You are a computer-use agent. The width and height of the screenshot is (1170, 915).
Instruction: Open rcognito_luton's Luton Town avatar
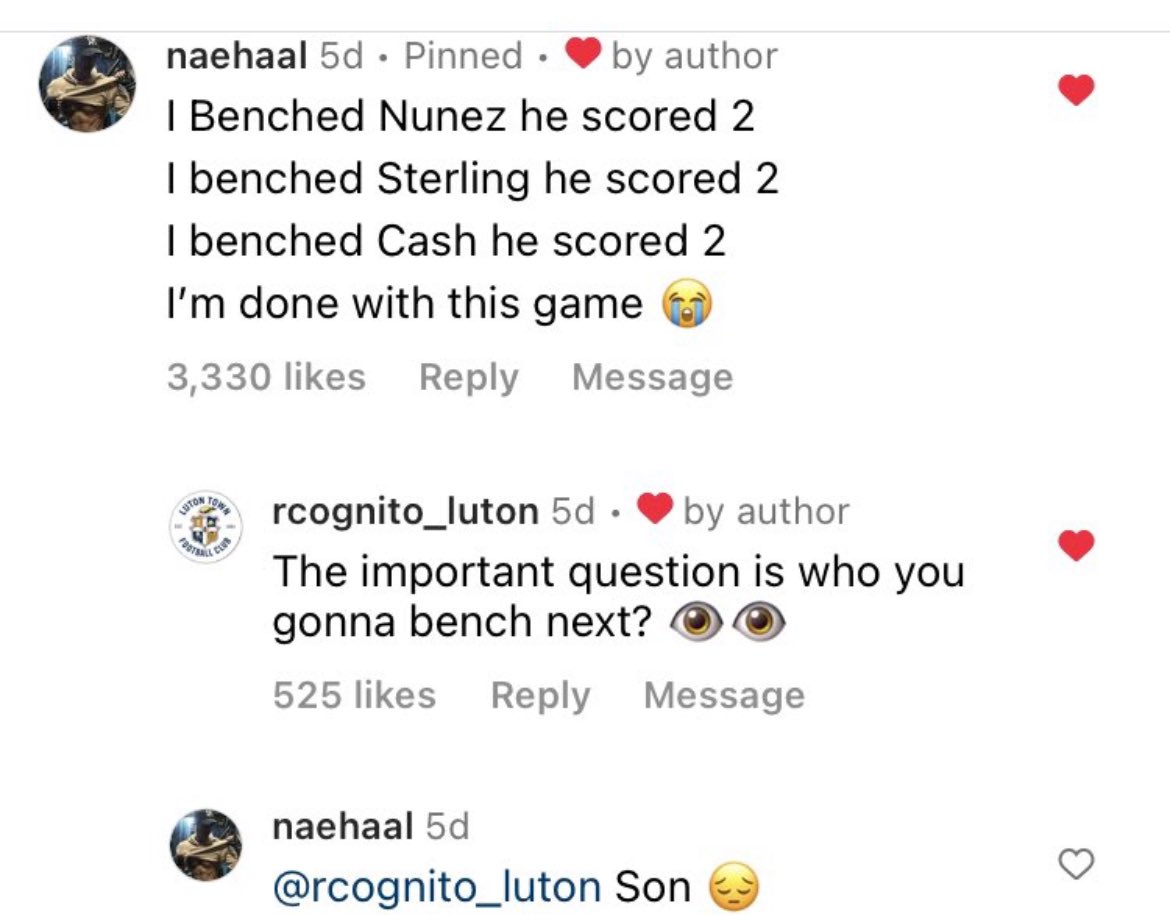[206, 527]
